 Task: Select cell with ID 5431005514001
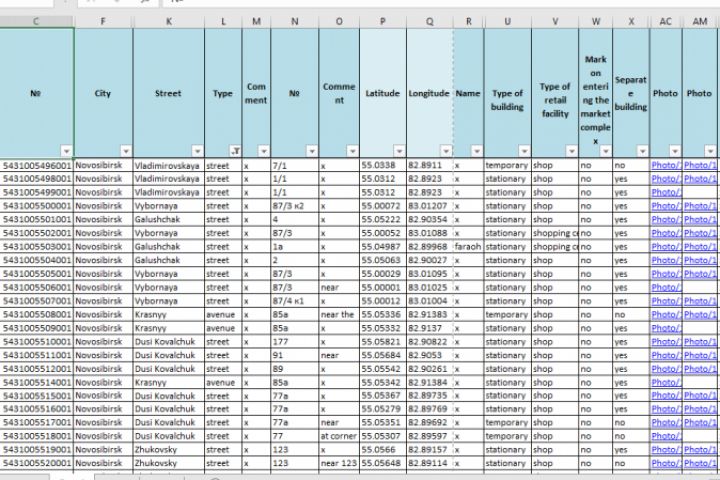[37, 382]
